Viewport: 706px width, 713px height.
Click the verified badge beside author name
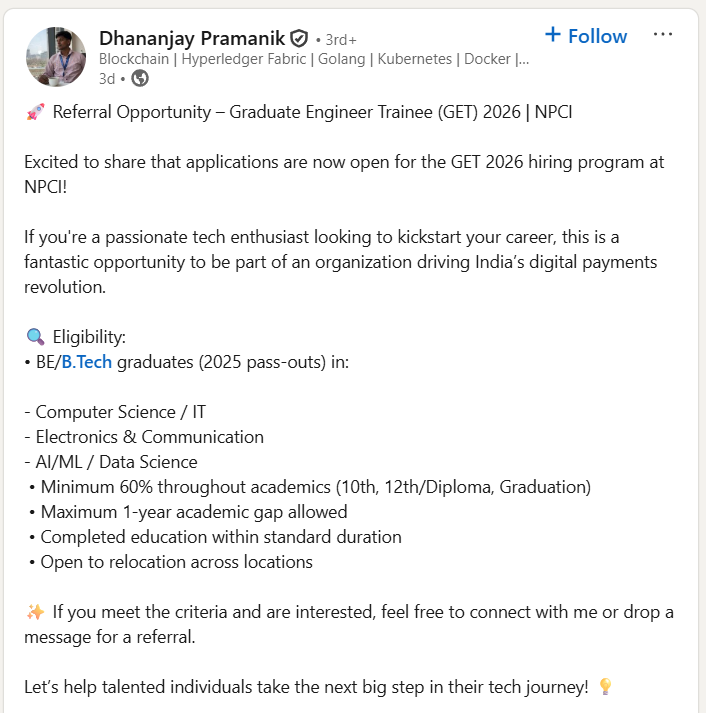[299, 39]
